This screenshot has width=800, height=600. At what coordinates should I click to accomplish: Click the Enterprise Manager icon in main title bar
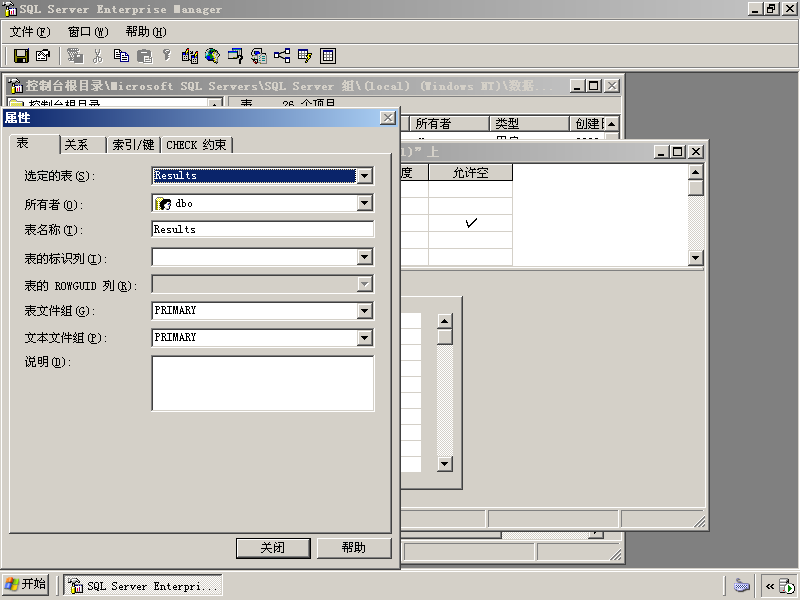tap(10, 9)
